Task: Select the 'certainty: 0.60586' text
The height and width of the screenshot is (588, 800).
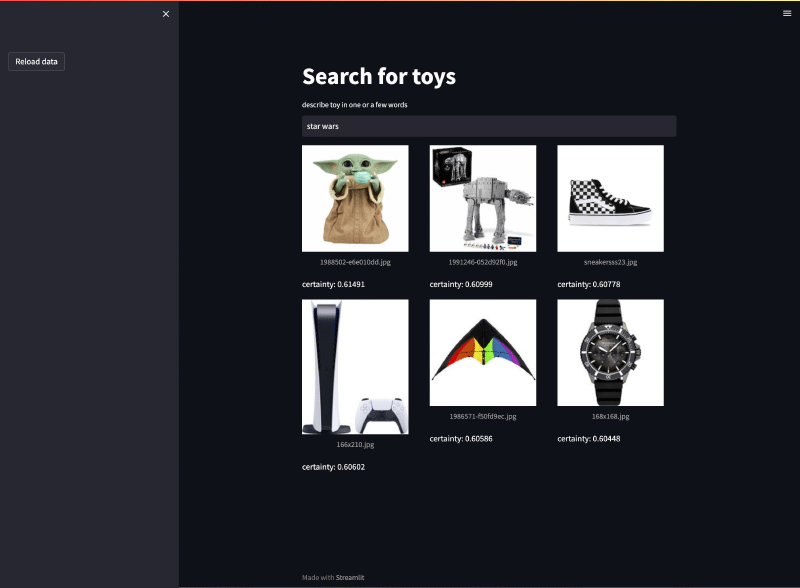Action: pos(461,438)
